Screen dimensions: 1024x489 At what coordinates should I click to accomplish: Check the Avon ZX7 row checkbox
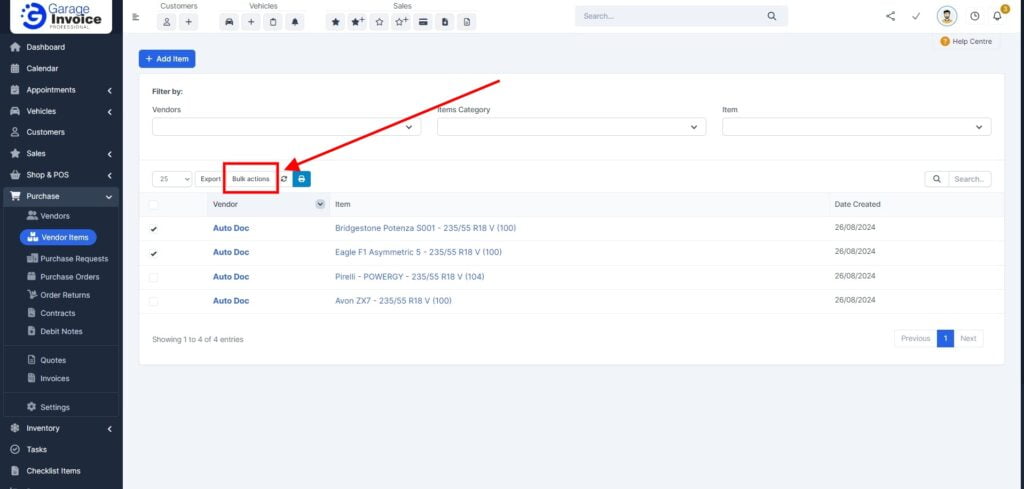click(x=153, y=302)
